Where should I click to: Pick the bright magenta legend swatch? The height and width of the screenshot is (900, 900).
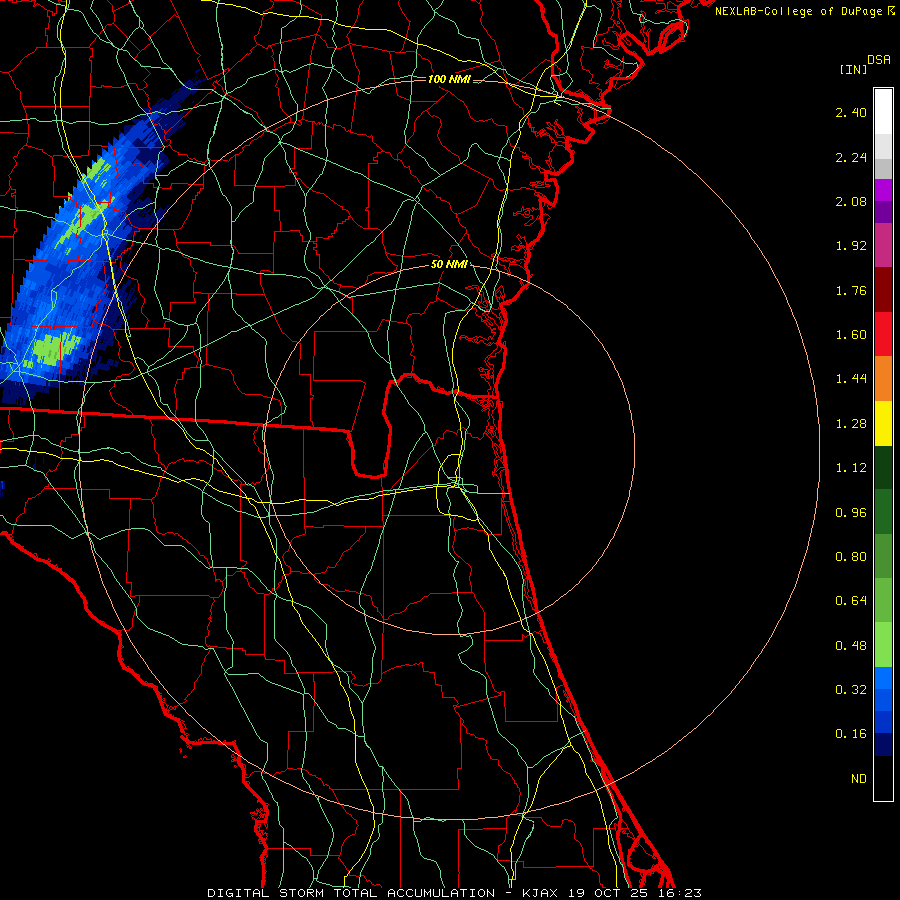tap(883, 190)
